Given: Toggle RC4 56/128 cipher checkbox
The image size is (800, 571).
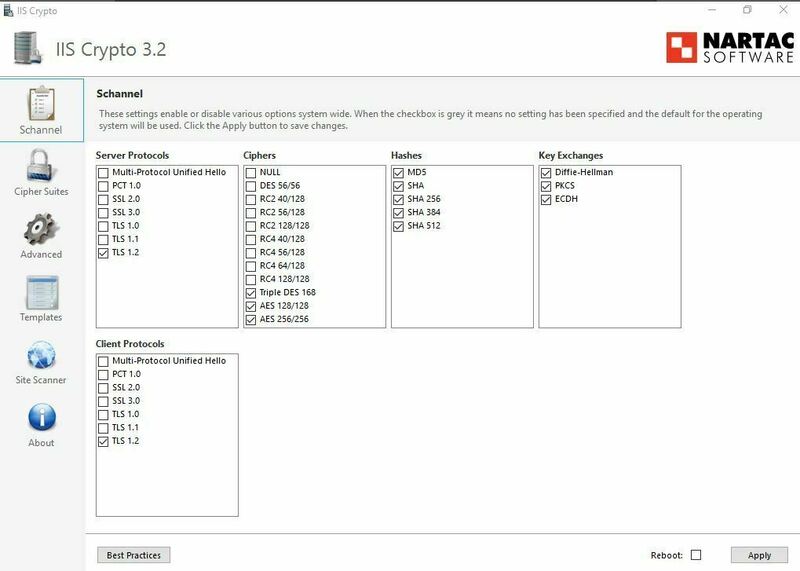Looking at the screenshot, I should (x=251, y=253).
